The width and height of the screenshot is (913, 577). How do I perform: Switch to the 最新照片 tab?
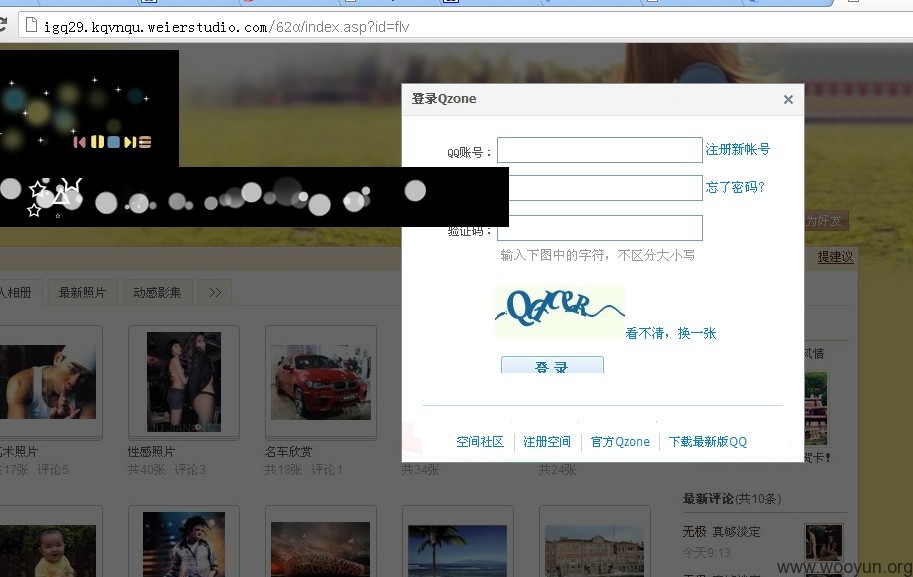(x=82, y=292)
